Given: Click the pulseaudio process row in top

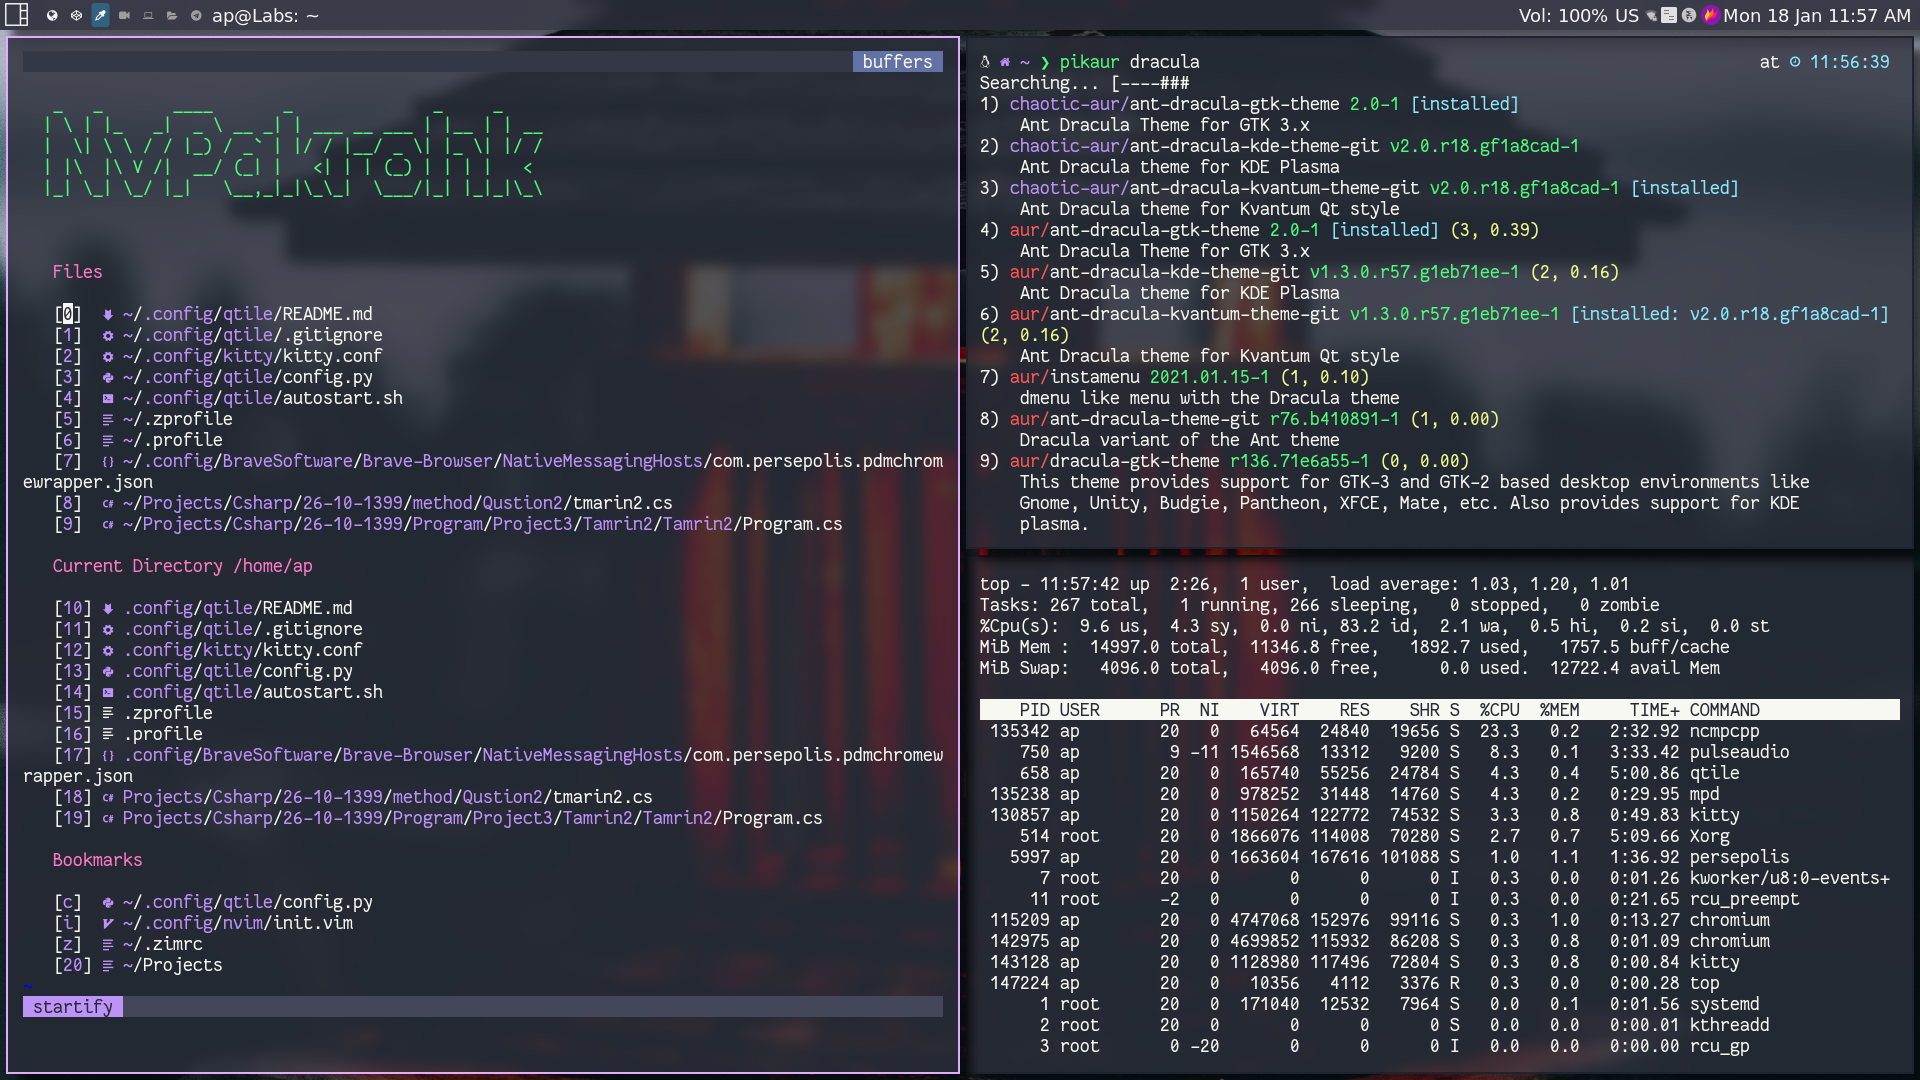Looking at the screenshot, I should pyautogui.click(x=1439, y=752).
